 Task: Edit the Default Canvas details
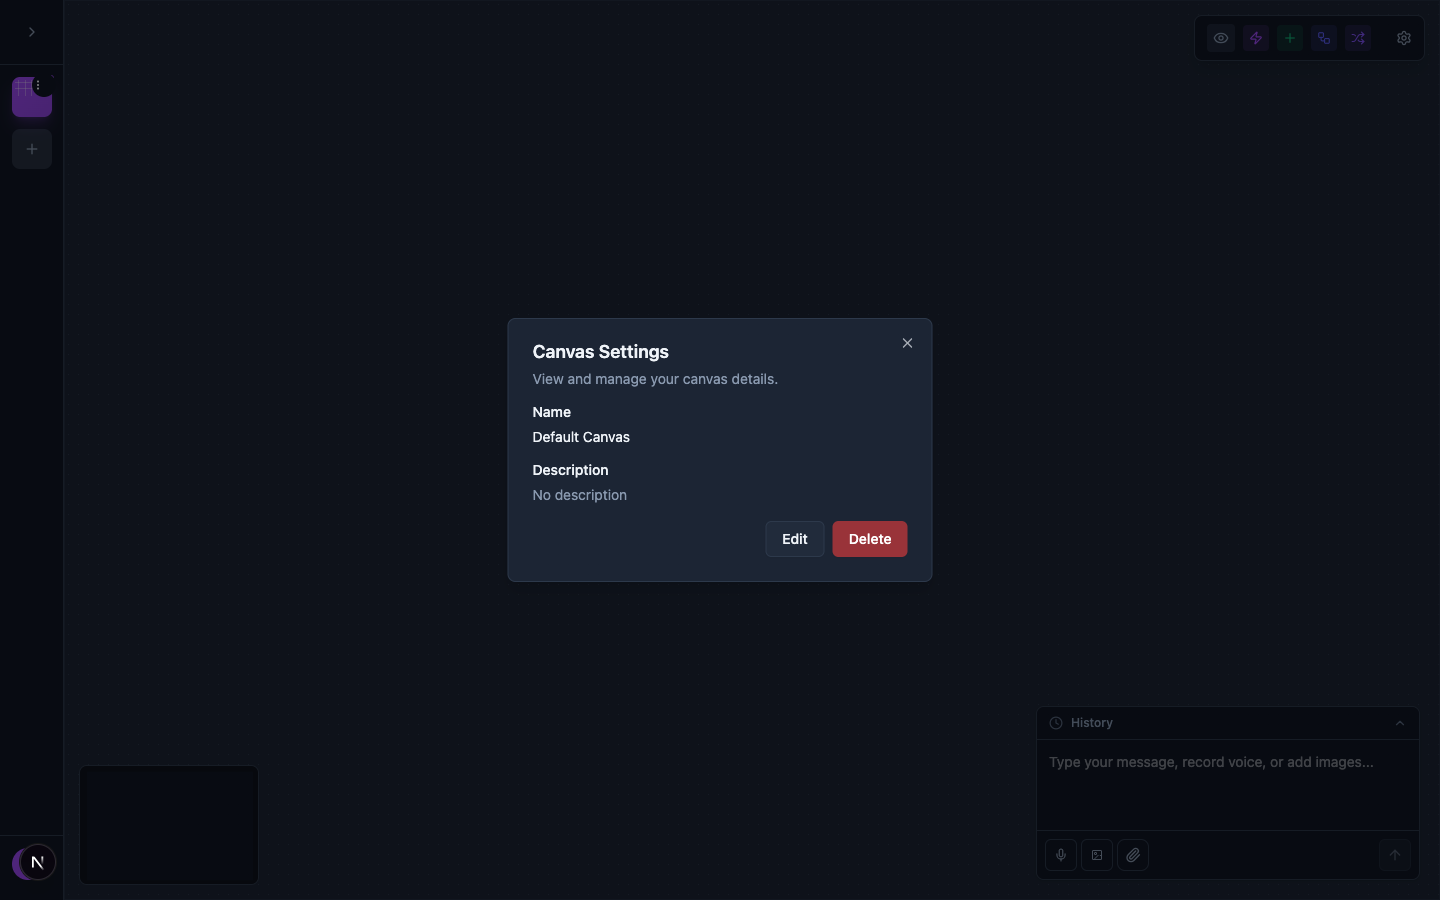point(794,539)
